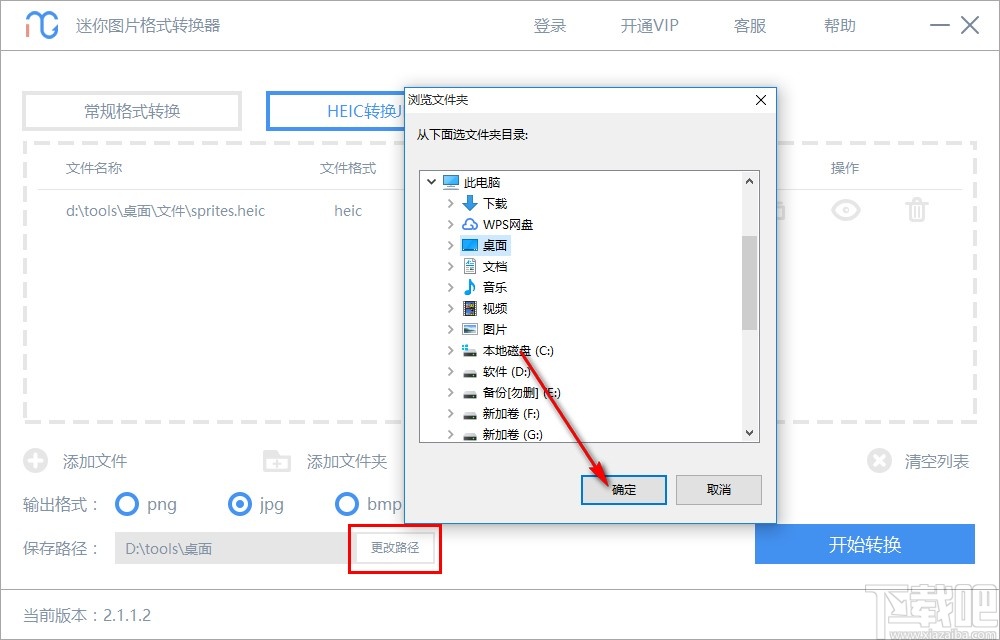The width and height of the screenshot is (1000, 640).
Task: Select the png output format radio button
Action: coord(128,505)
